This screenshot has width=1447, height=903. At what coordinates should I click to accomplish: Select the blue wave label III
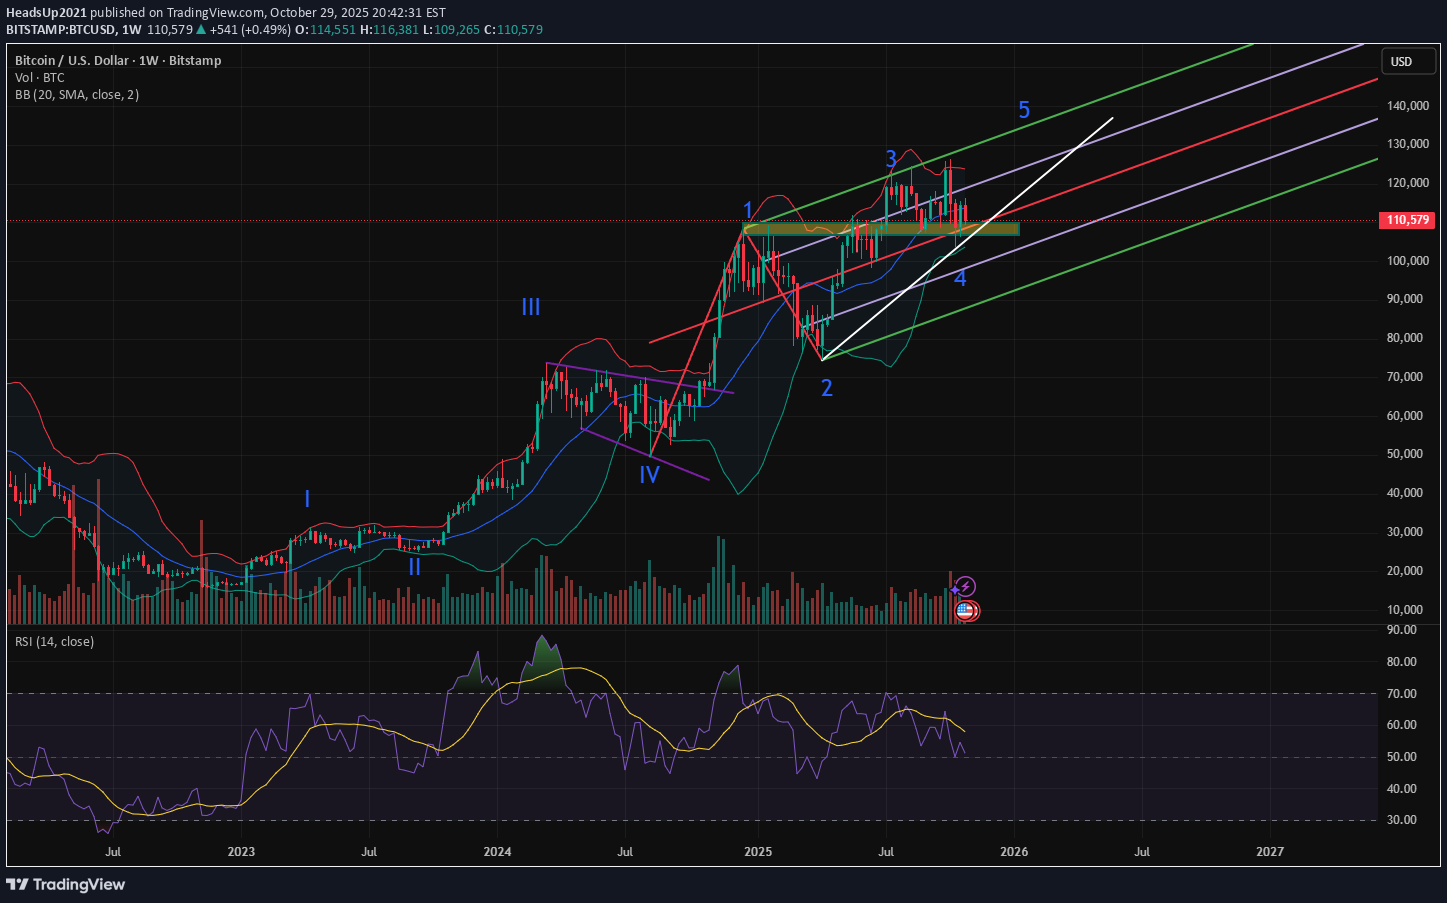(530, 307)
